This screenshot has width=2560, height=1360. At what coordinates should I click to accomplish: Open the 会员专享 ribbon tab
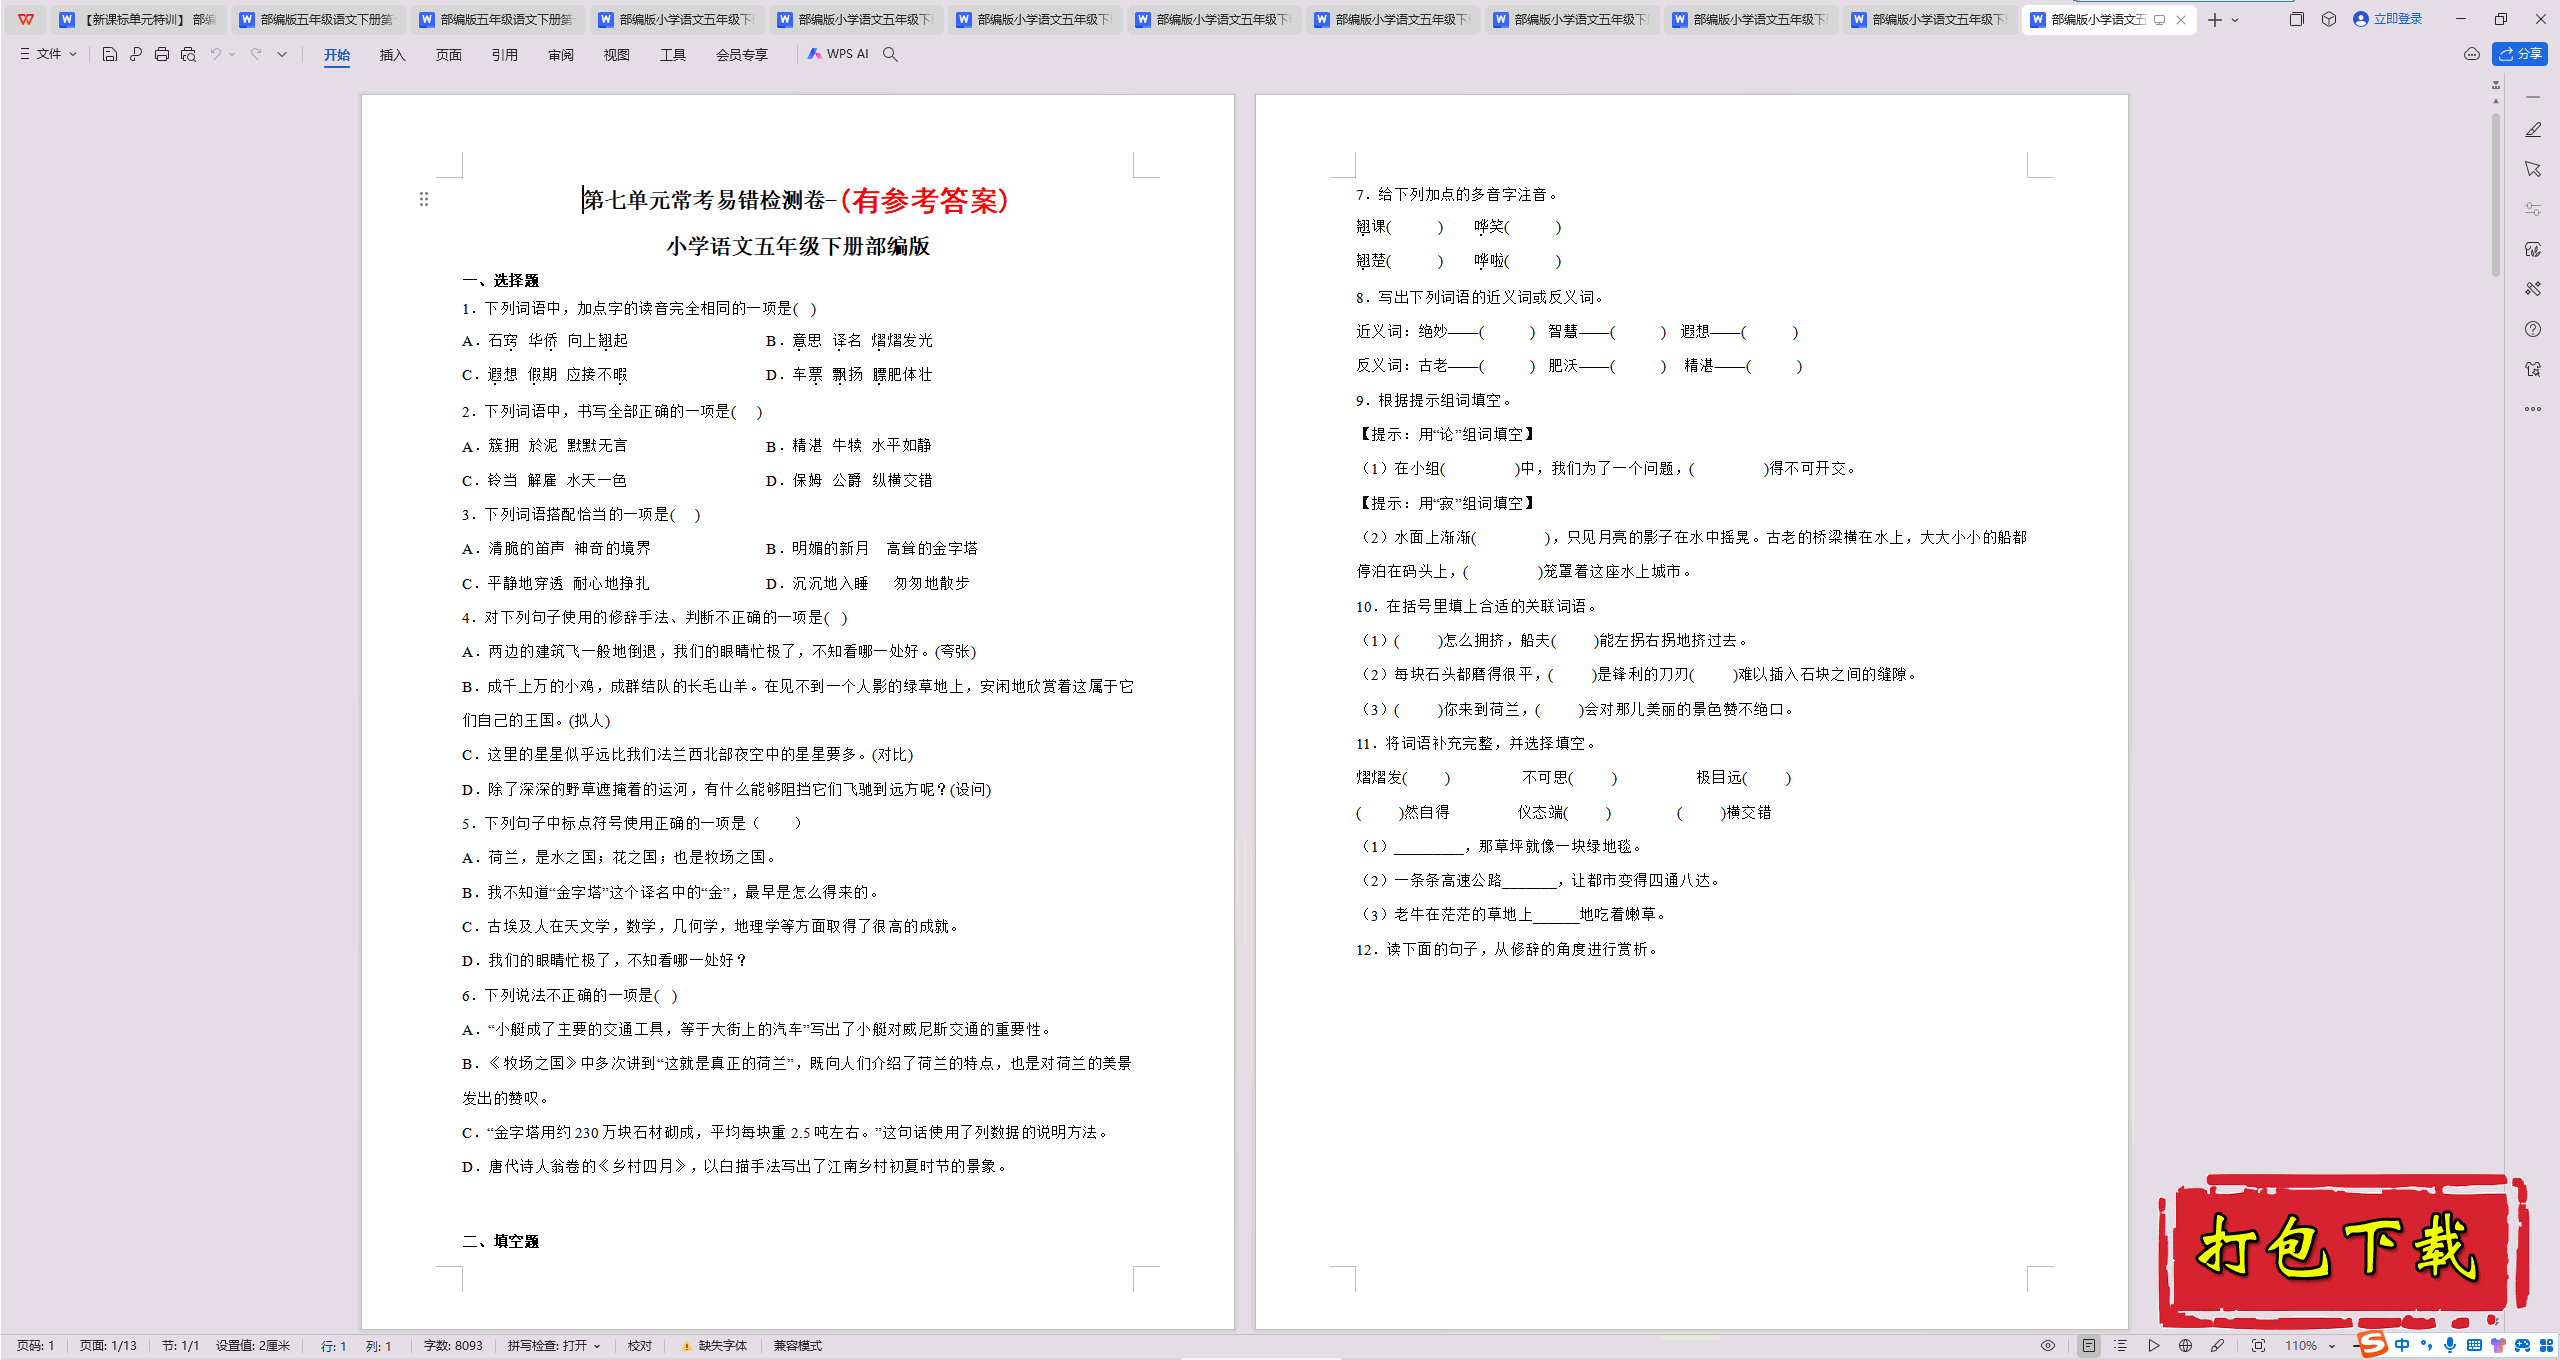(x=741, y=55)
